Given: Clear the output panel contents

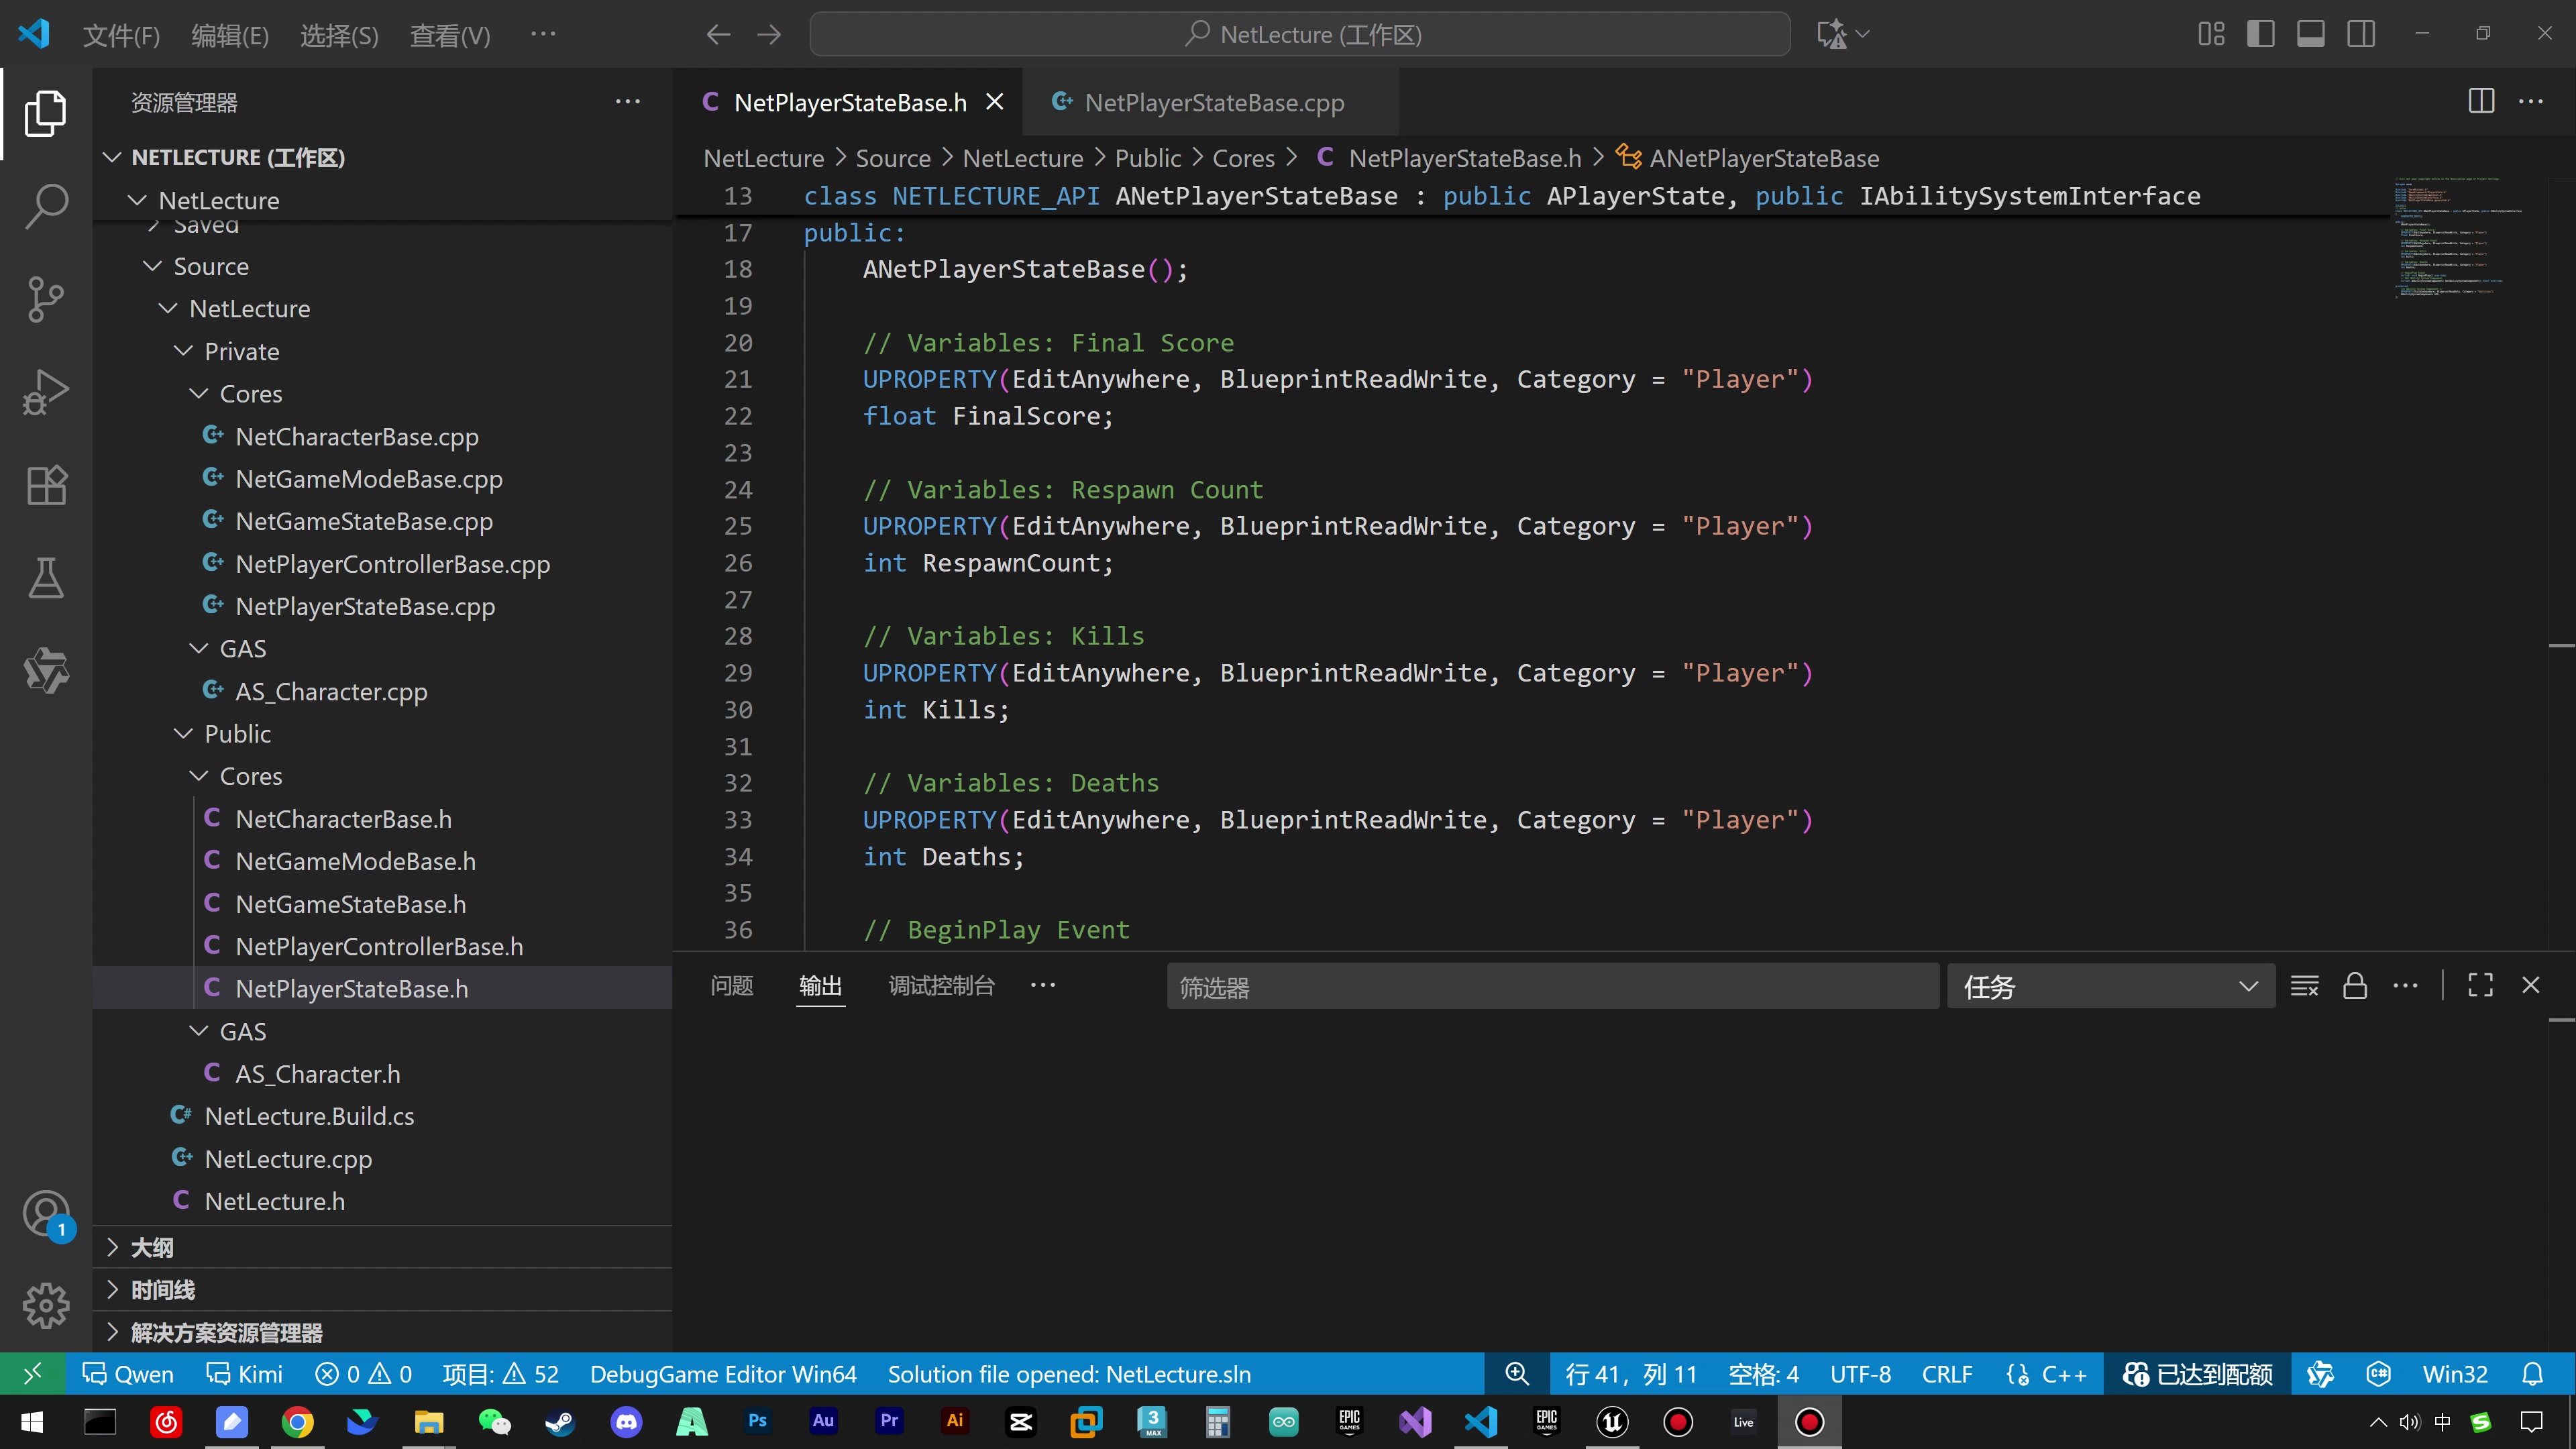Looking at the screenshot, I should coord(2304,986).
